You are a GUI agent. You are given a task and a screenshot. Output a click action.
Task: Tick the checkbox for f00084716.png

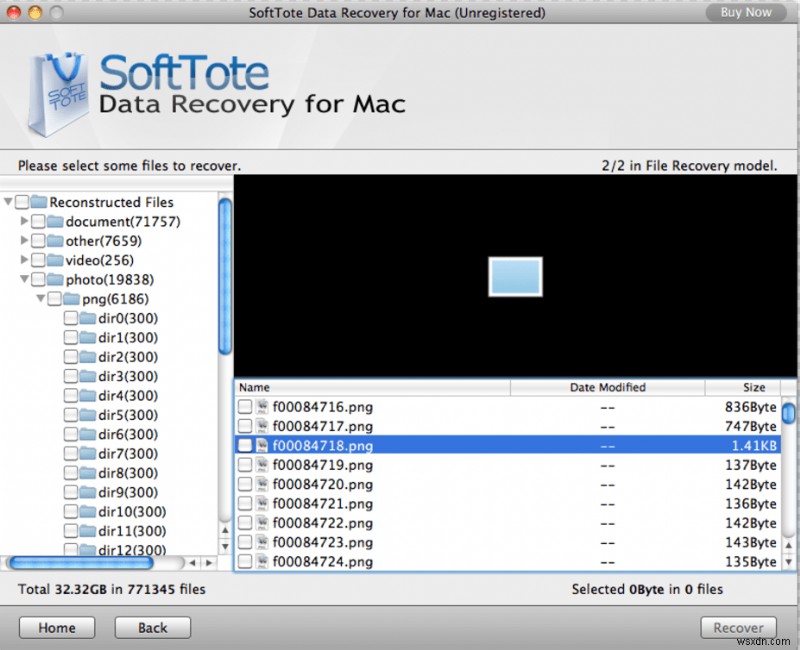tap(245, 407)
